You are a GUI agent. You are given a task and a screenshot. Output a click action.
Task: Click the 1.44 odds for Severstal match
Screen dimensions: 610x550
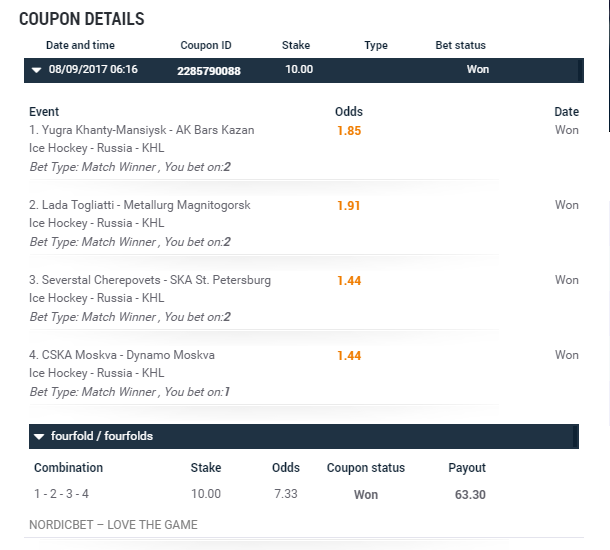coord(349,281)
